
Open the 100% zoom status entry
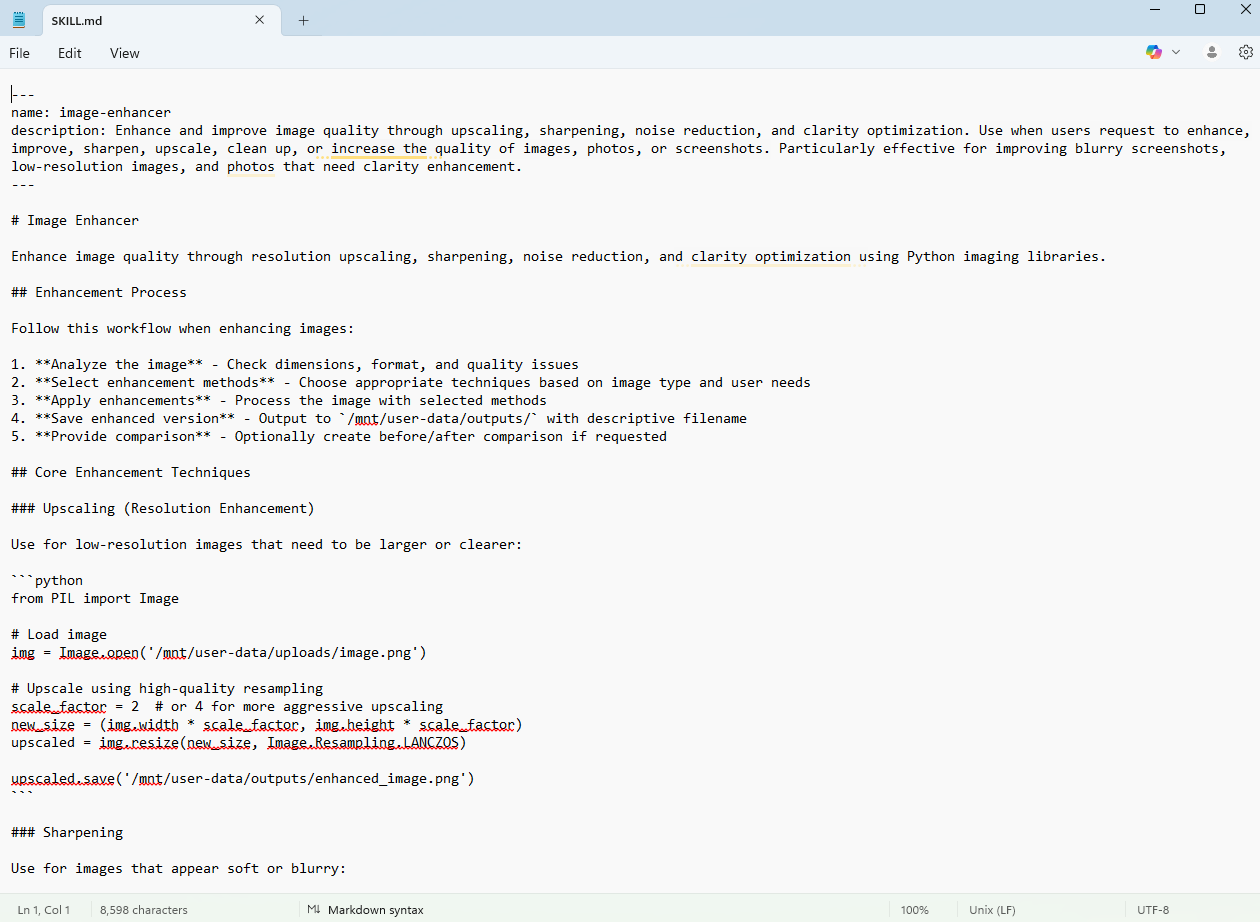[x=915, y=910]
